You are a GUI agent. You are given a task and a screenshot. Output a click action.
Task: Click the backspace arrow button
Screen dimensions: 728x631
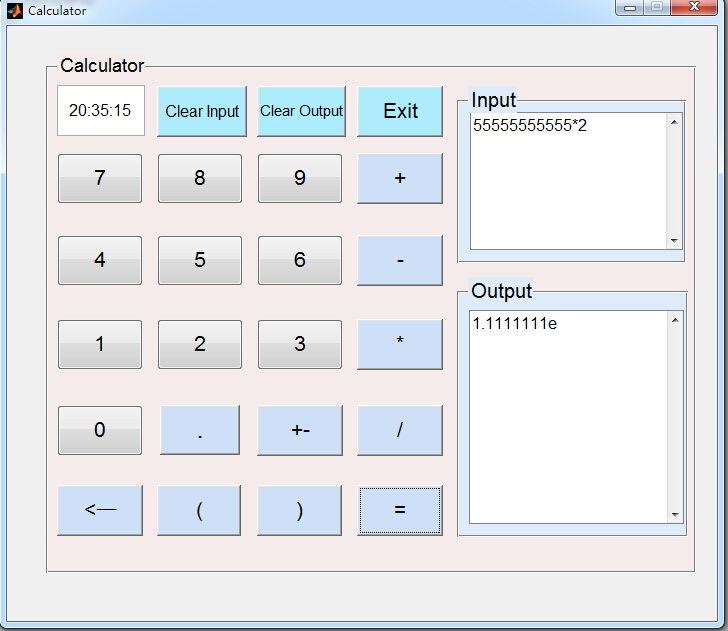100,511
